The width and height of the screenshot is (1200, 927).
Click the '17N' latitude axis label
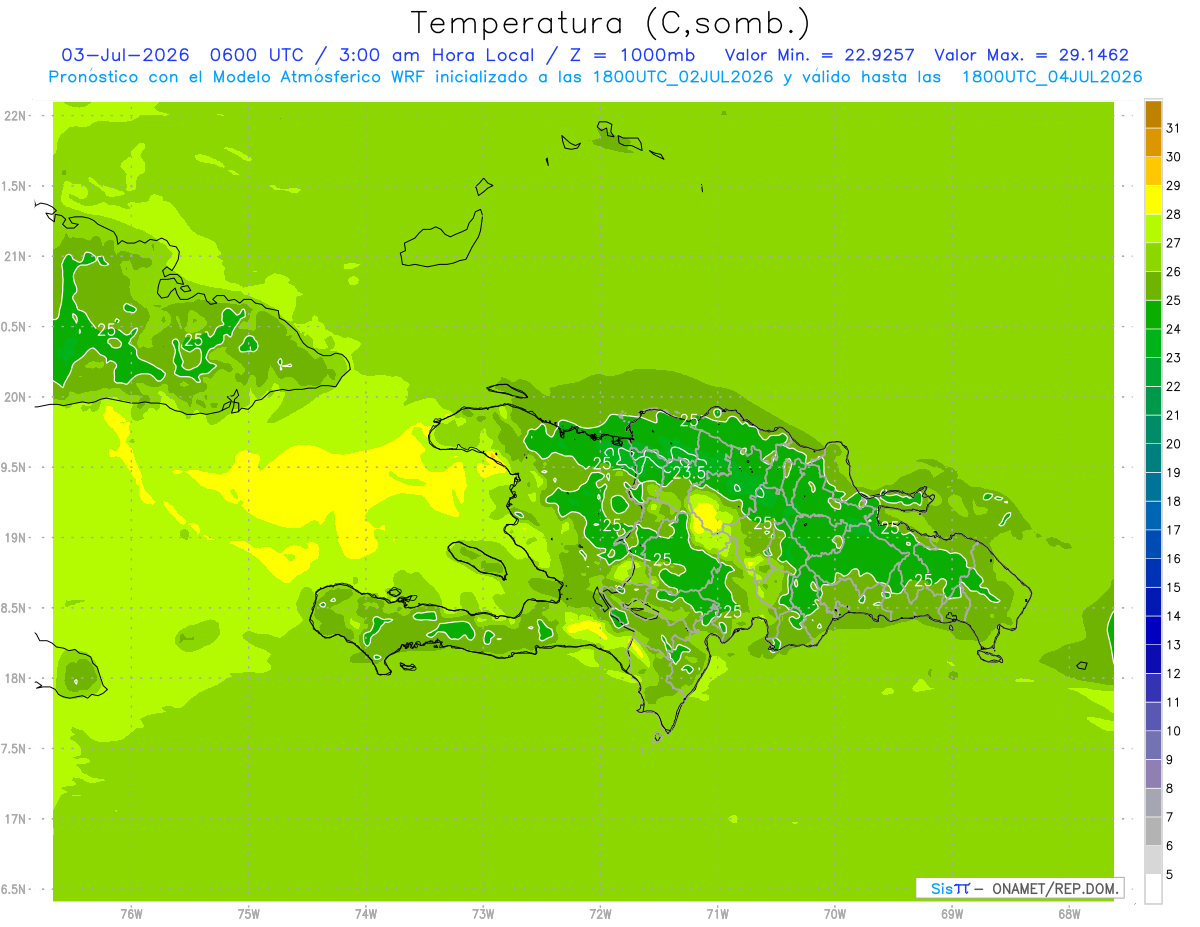[x=15, y=819]
